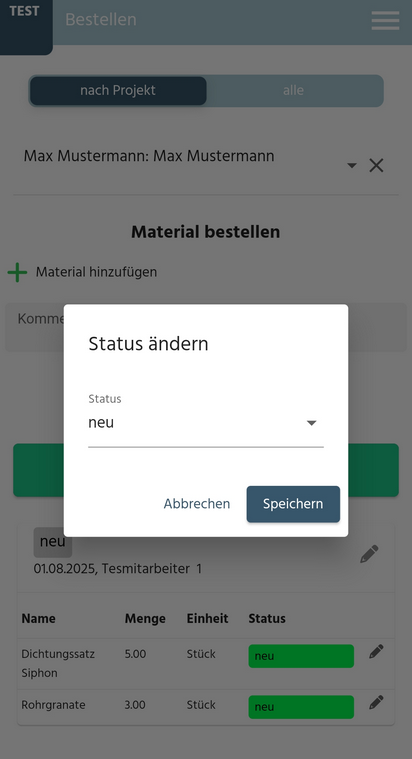Click the green 'neu' status for Rohrgranate
Image resolution: width=412 pixels, height=759 pixels.
click(301, 707)
